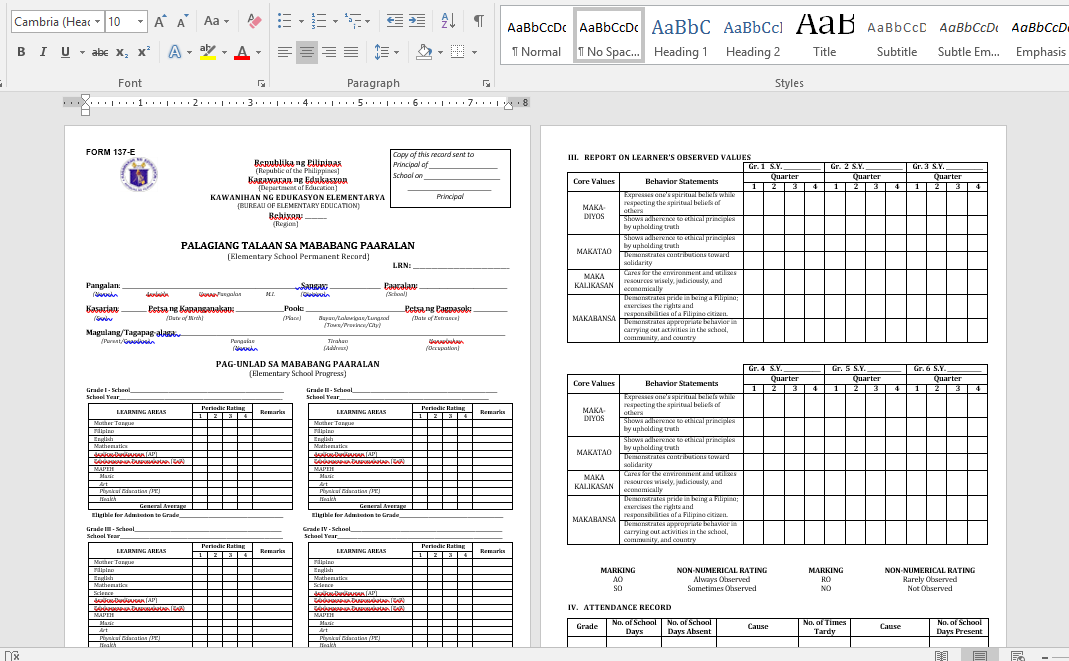This screenshot has height=661, width=1069.
Task: Insert a bulleted list
Action: click(285, 22)
